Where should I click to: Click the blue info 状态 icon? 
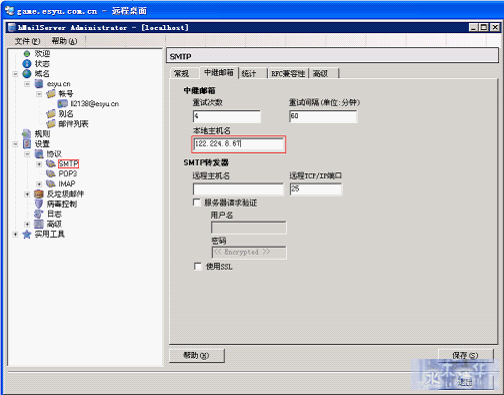(x=27, y=63)
